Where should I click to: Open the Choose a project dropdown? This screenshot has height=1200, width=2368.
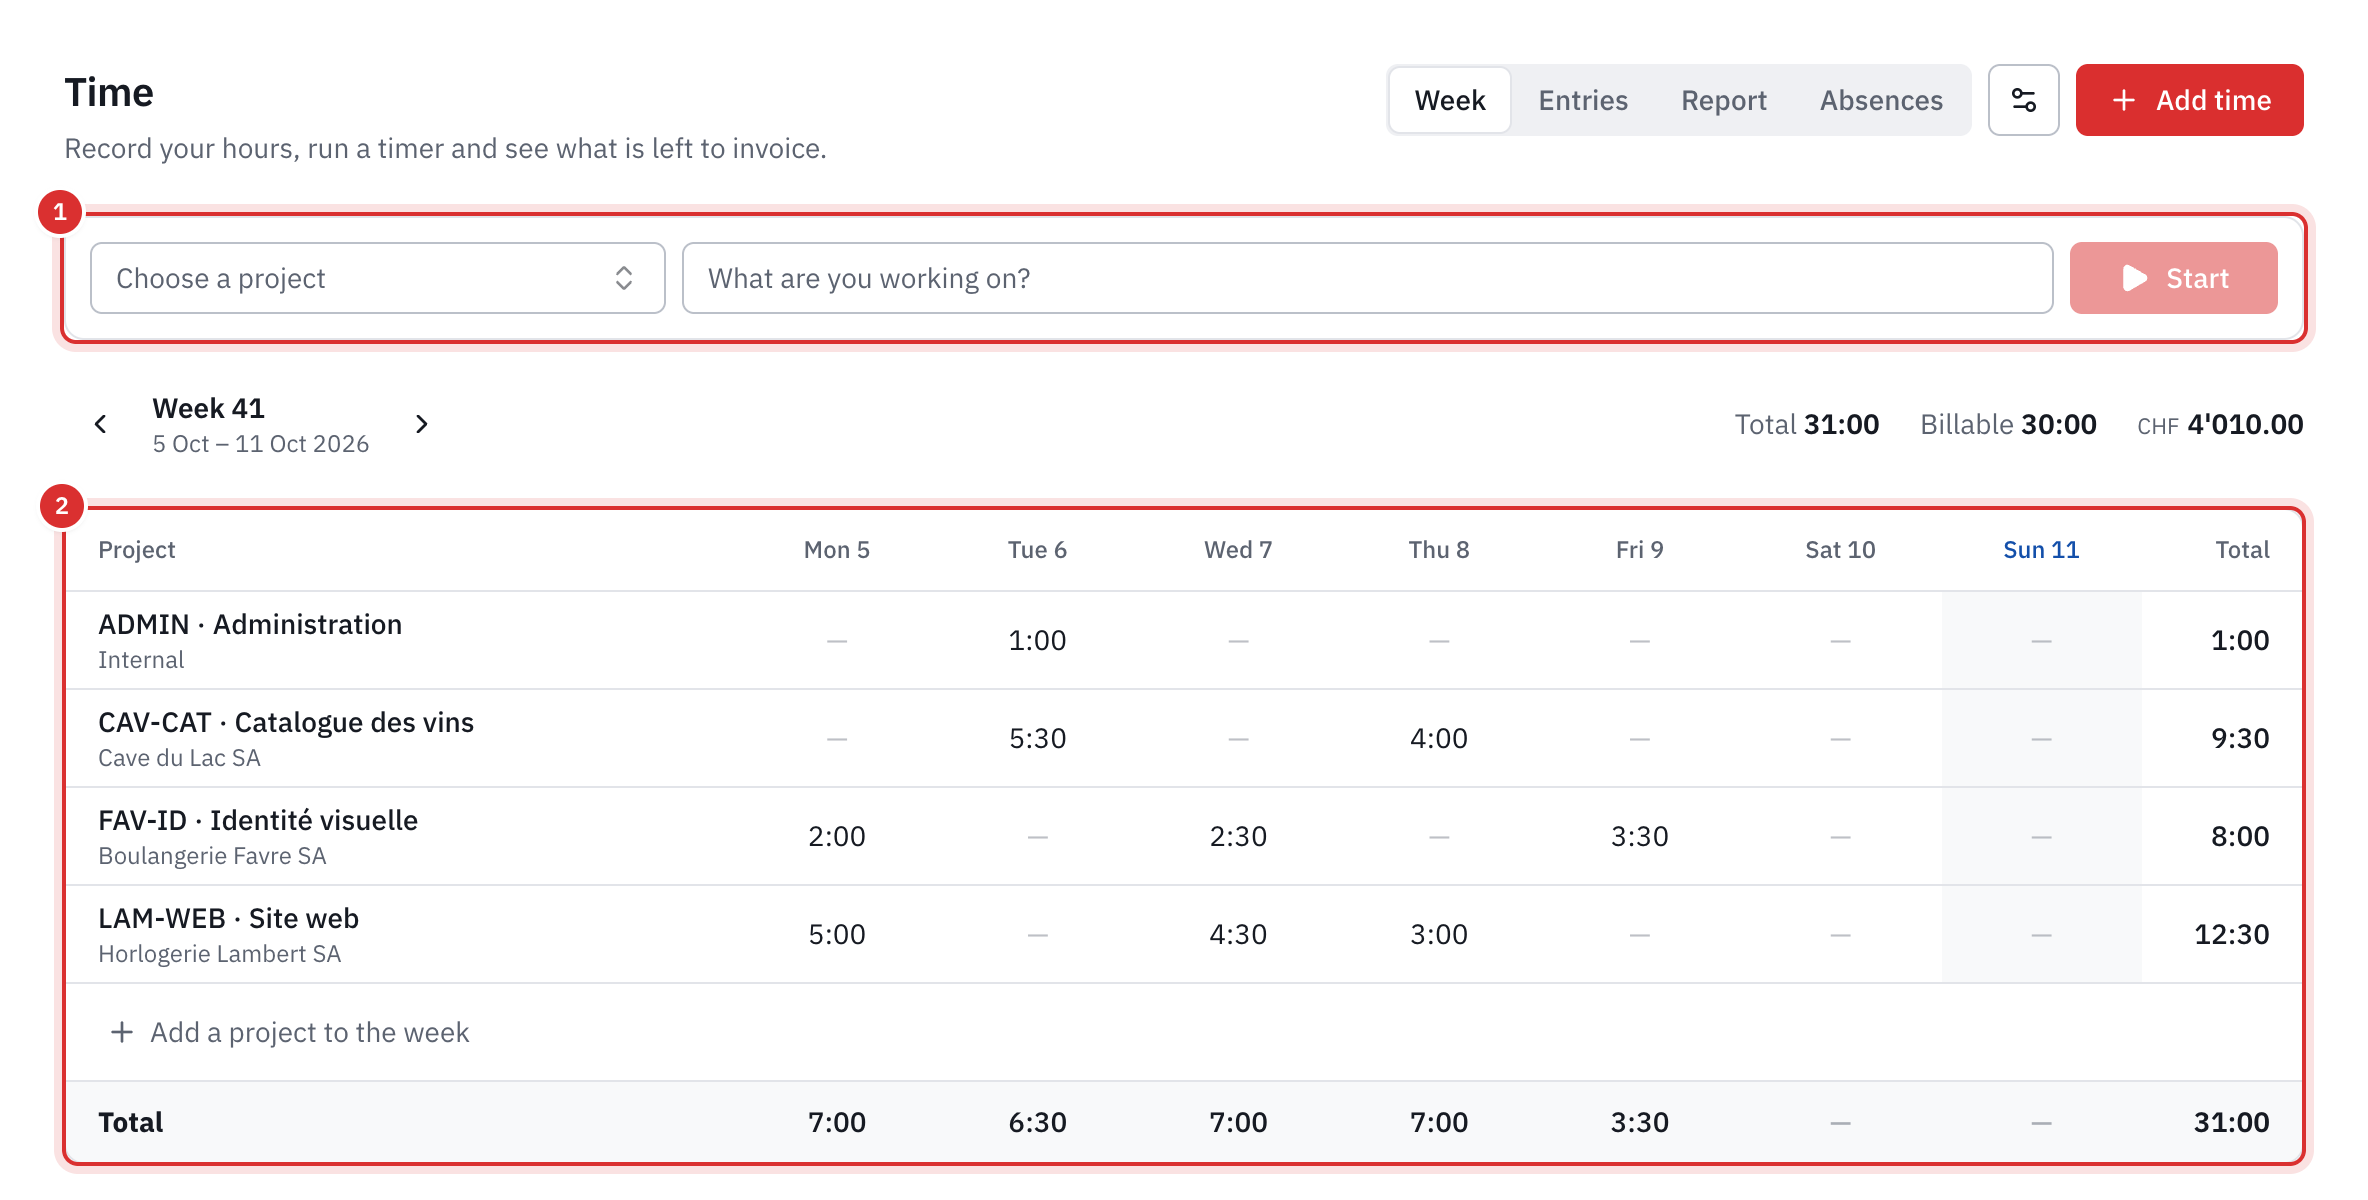[377, 278]
